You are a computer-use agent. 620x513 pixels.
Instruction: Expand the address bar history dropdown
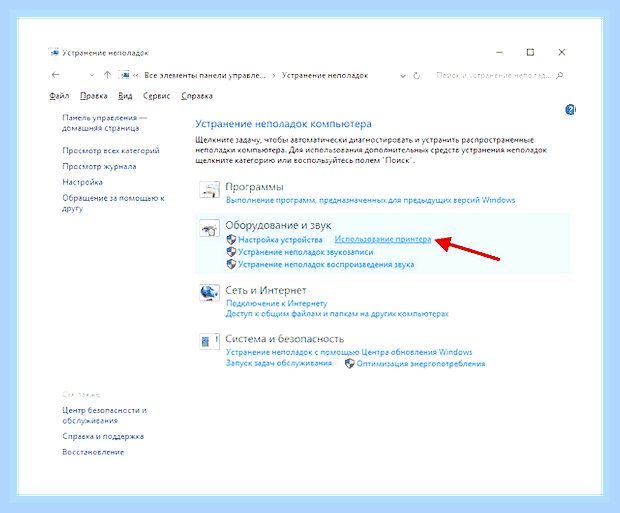pyautogui.click(x=403, y=76)
